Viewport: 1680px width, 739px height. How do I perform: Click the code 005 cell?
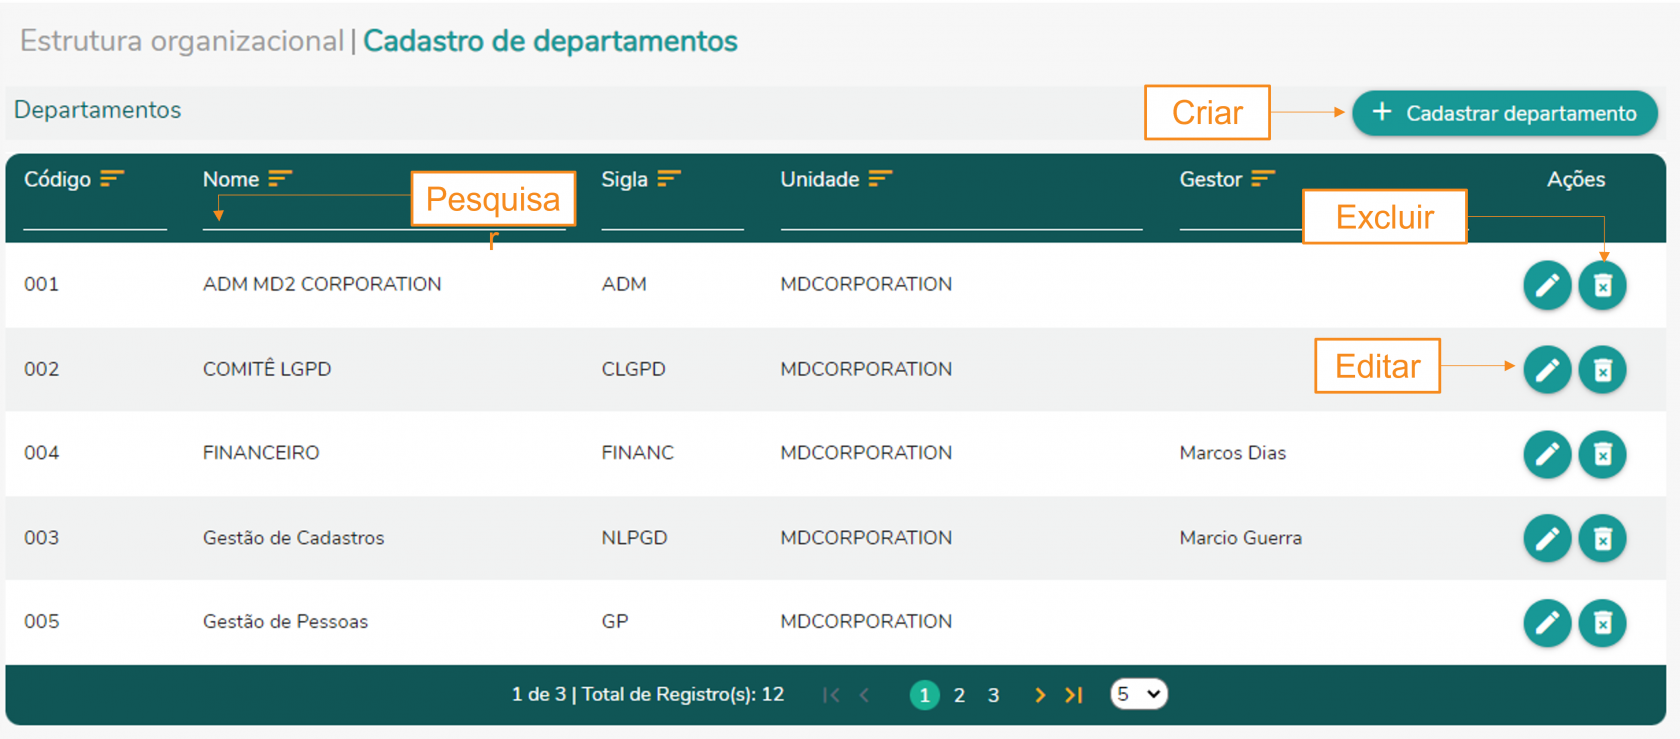click(41, 622)
